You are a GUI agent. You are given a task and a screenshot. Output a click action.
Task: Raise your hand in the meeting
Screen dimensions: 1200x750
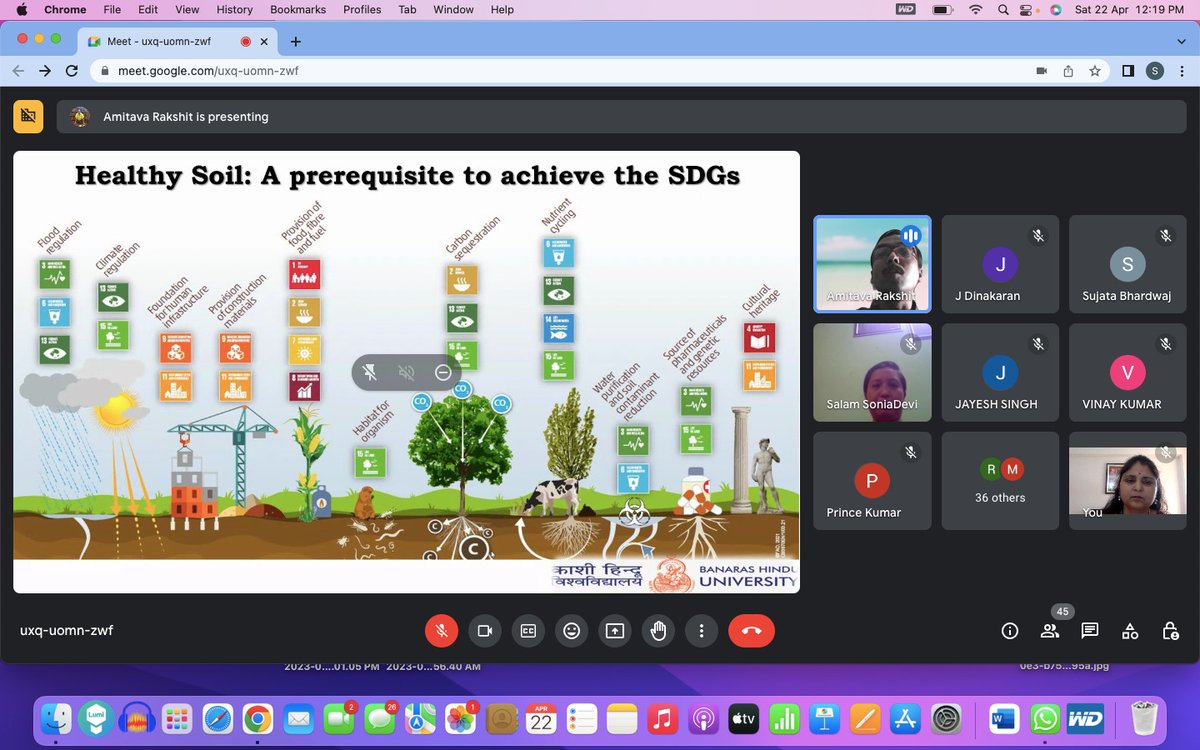[x=658, y=631]
